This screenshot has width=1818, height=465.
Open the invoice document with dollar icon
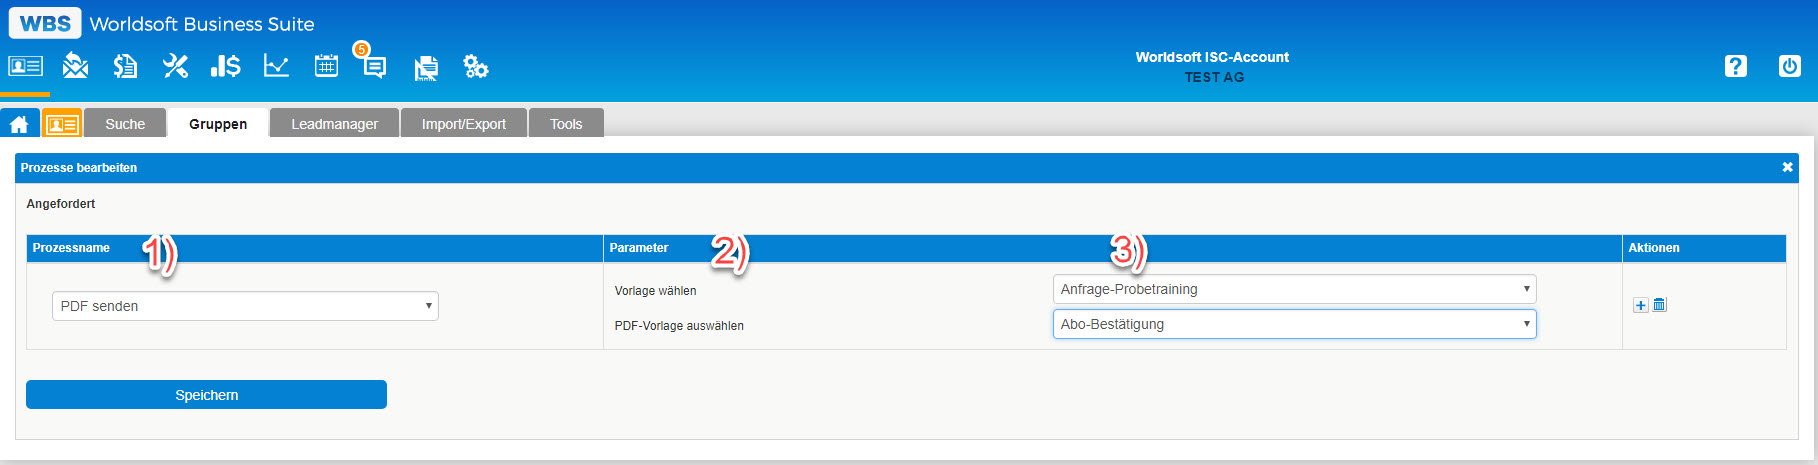[125, 67]
